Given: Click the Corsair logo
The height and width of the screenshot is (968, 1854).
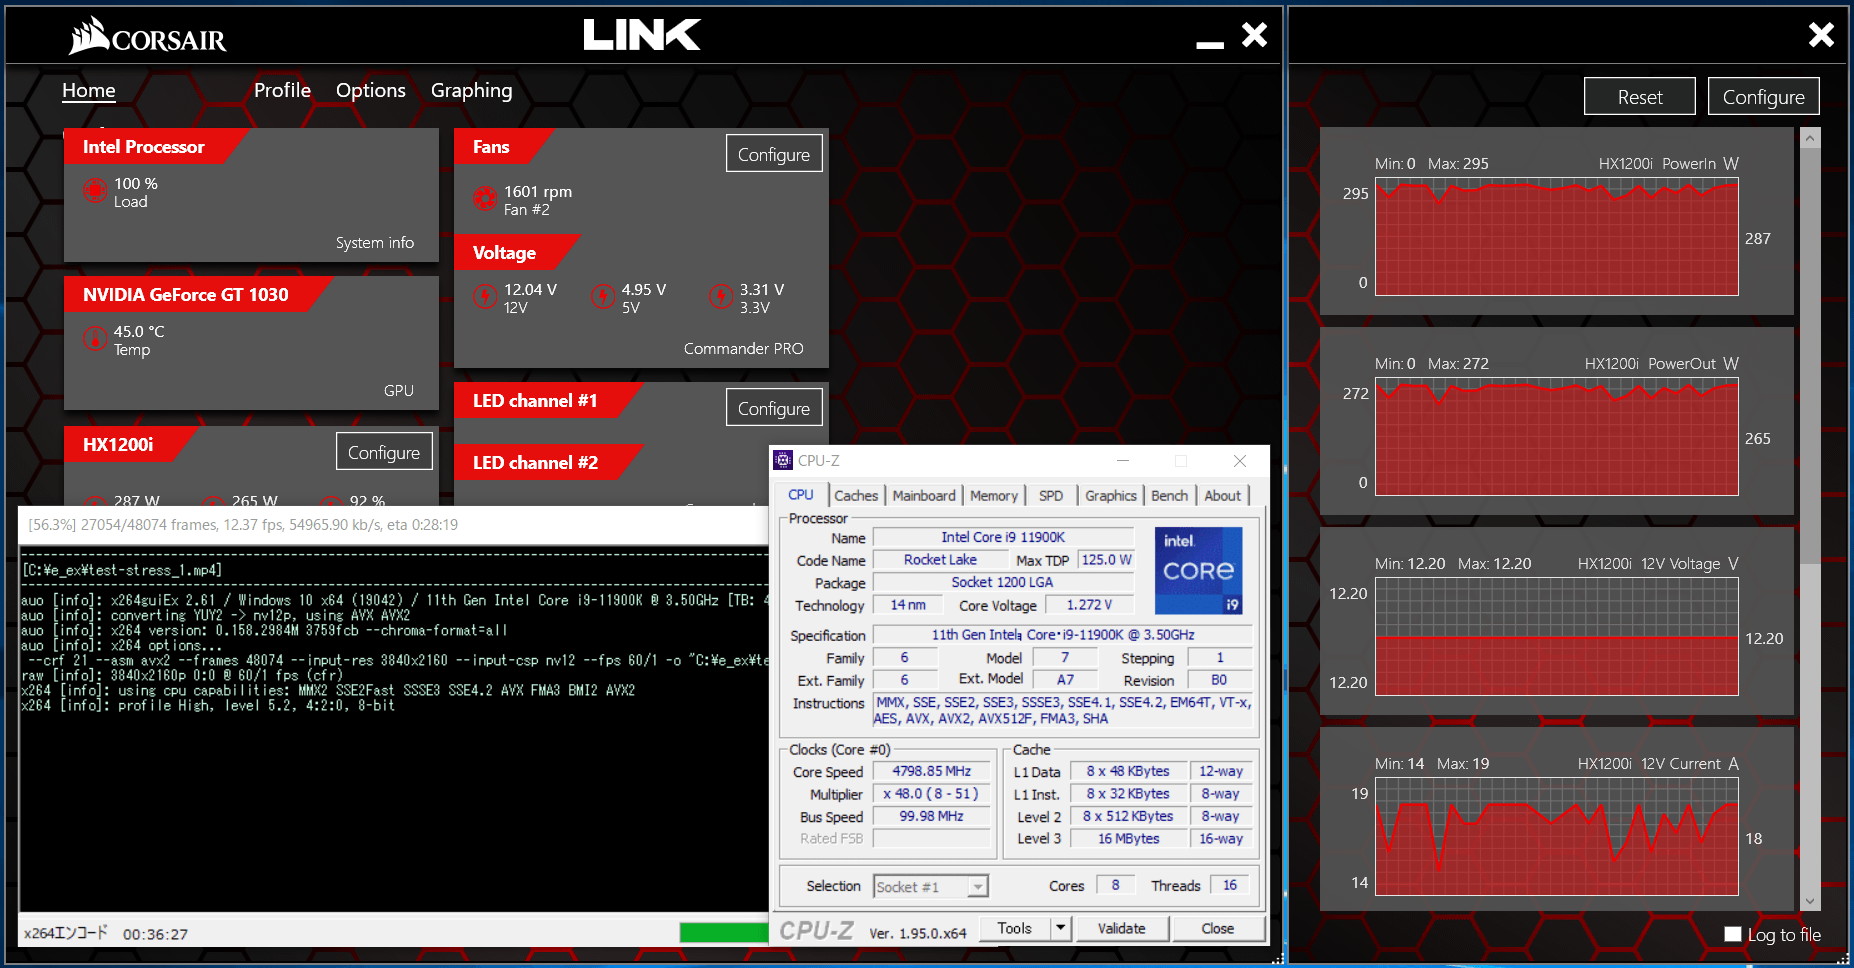Looking at the screenshot, I should (x=147, y=37).
